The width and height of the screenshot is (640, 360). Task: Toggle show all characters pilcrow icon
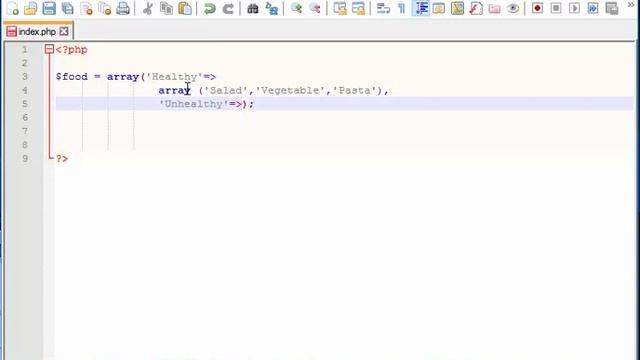coord(402,8)
